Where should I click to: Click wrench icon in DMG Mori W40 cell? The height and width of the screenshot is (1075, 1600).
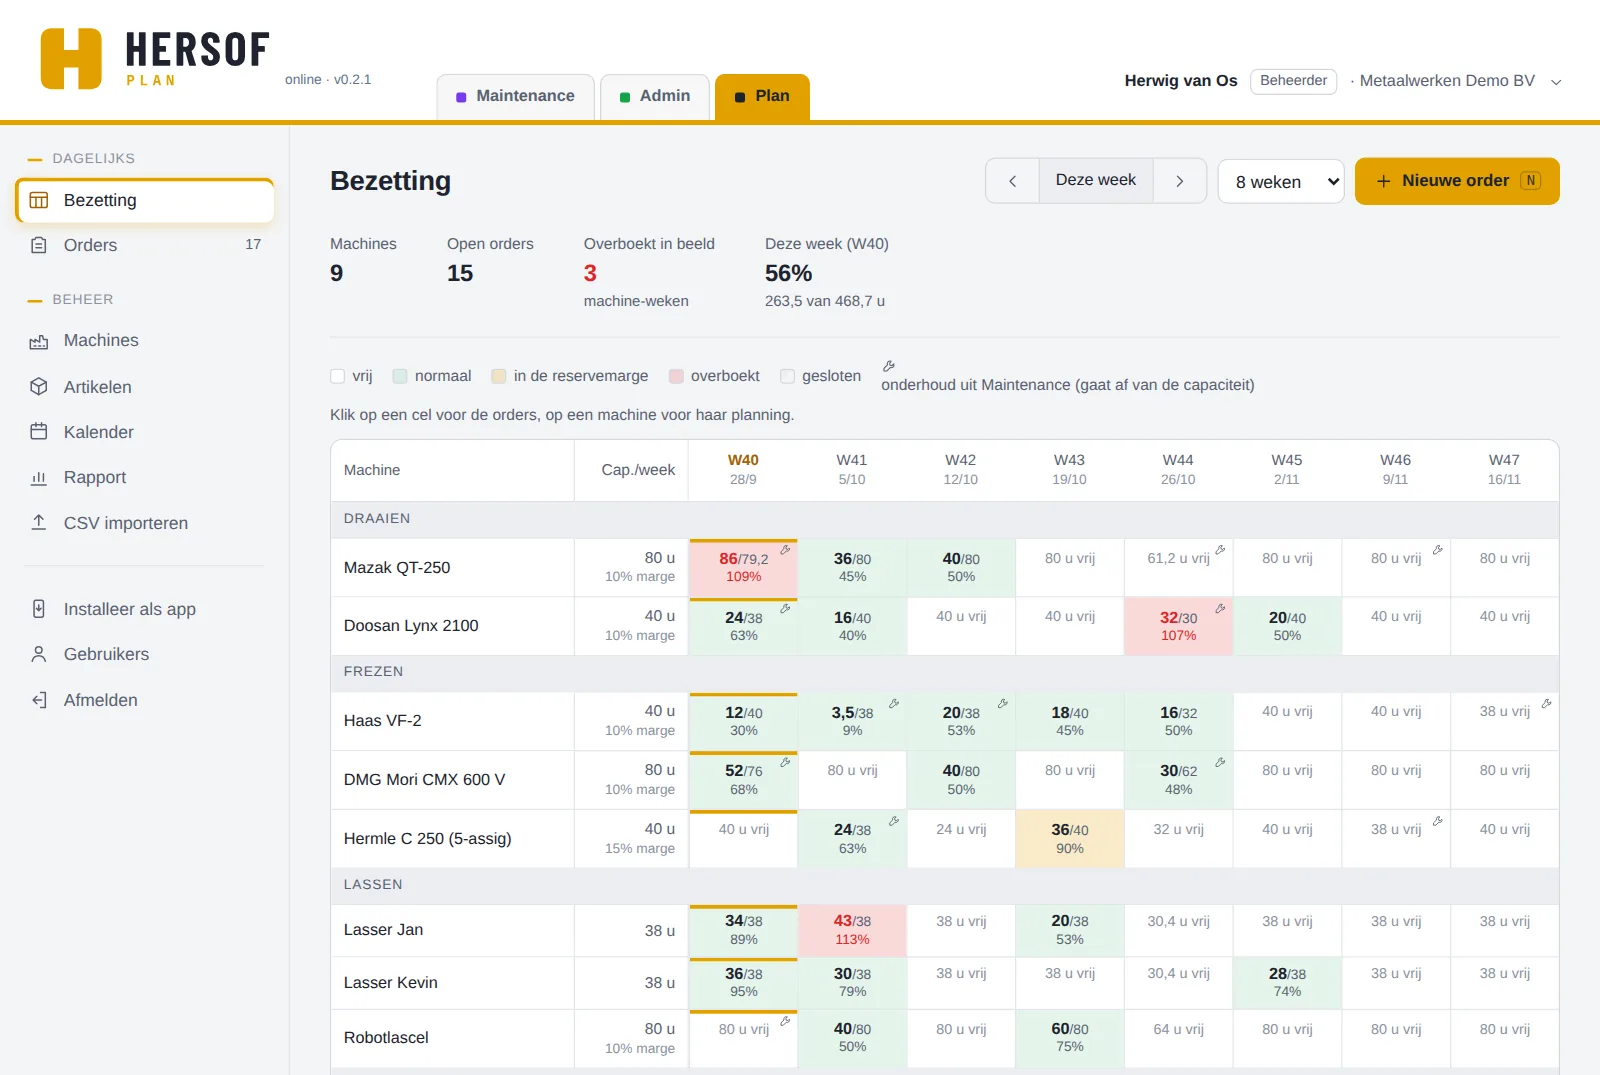tap(786, 762)
